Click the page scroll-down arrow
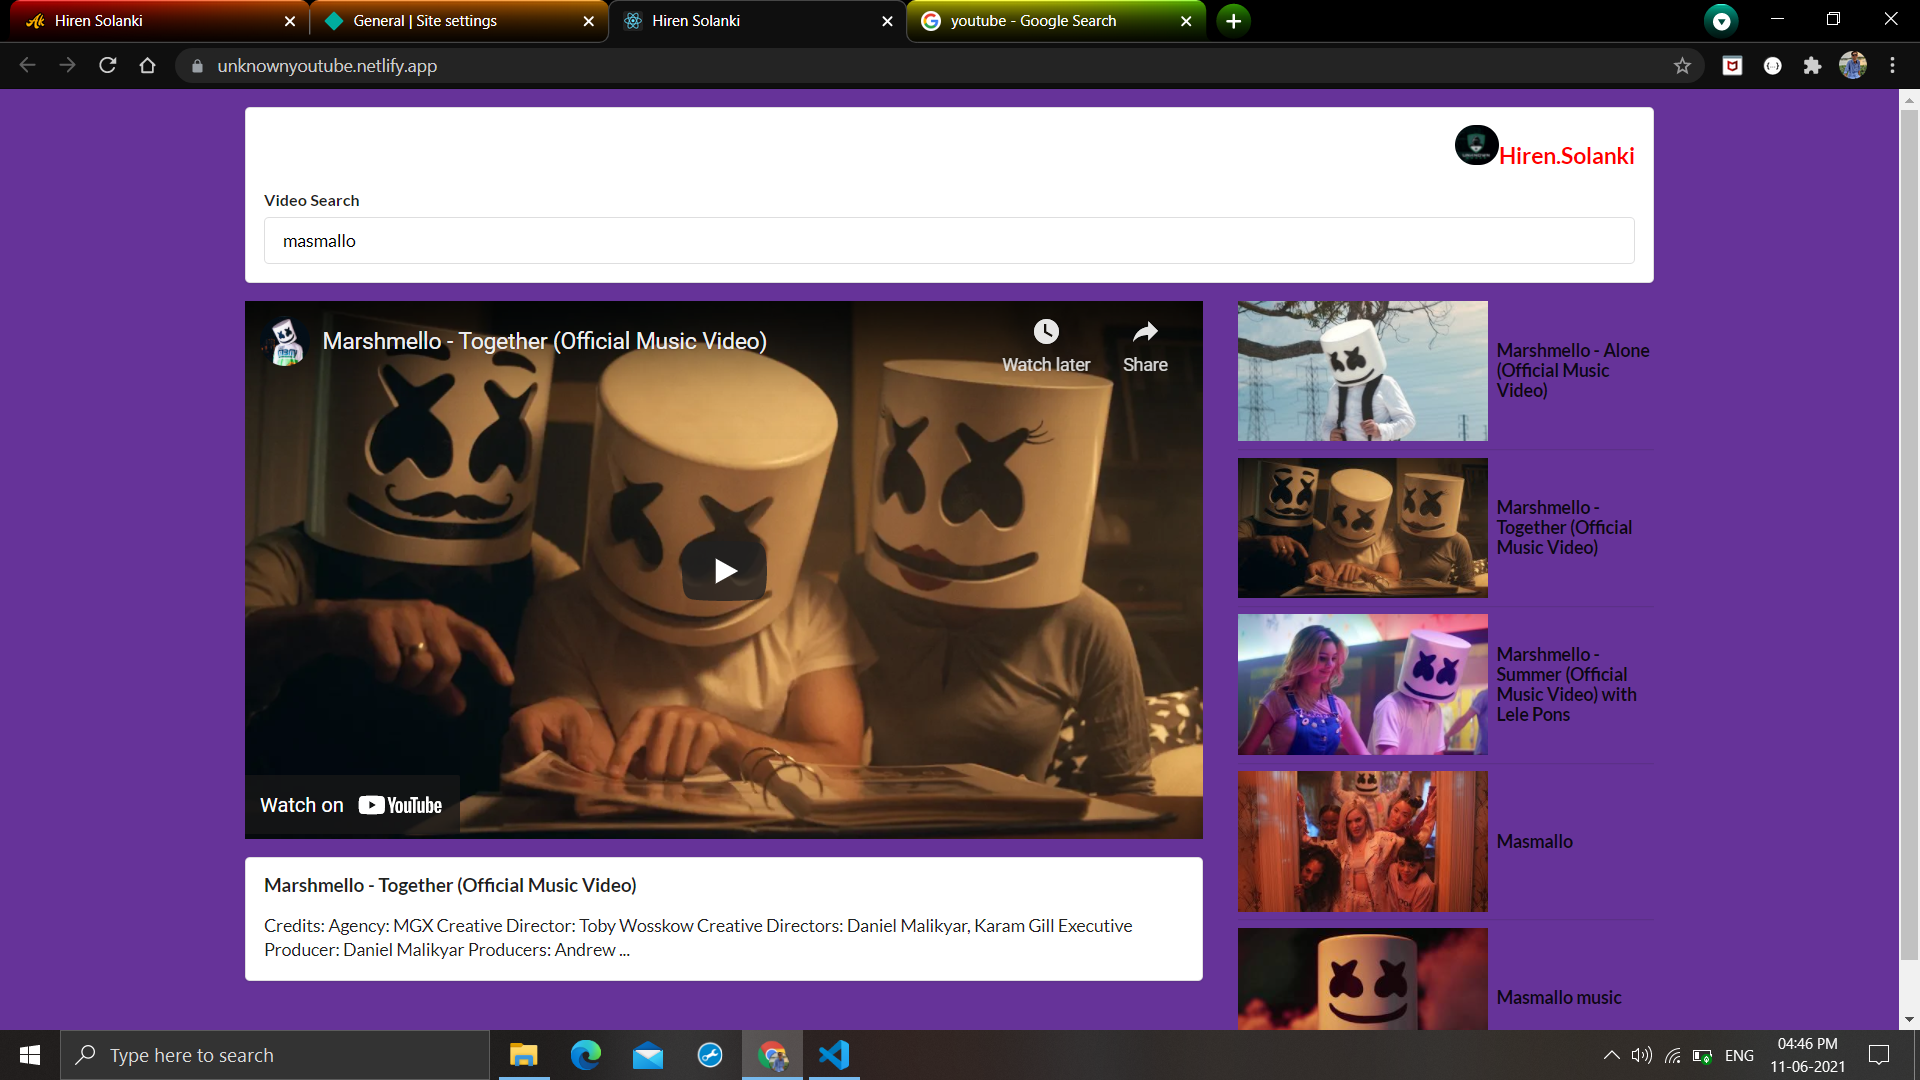 pyautogui.click(x=1909, y=1020)
